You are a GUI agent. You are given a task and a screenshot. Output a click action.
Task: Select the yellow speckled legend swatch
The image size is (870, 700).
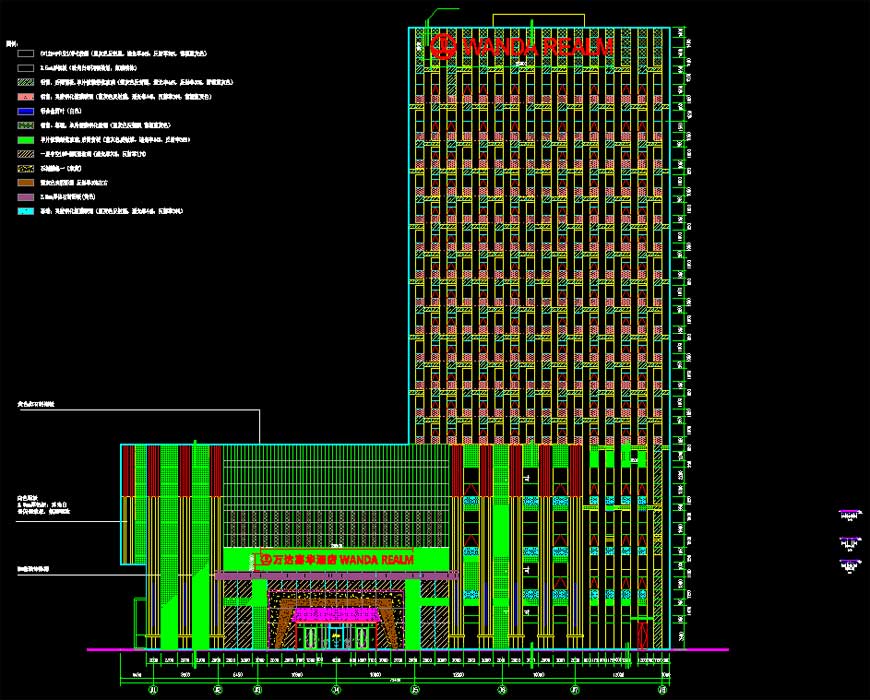pyautogui.click(x=26, y=168)
